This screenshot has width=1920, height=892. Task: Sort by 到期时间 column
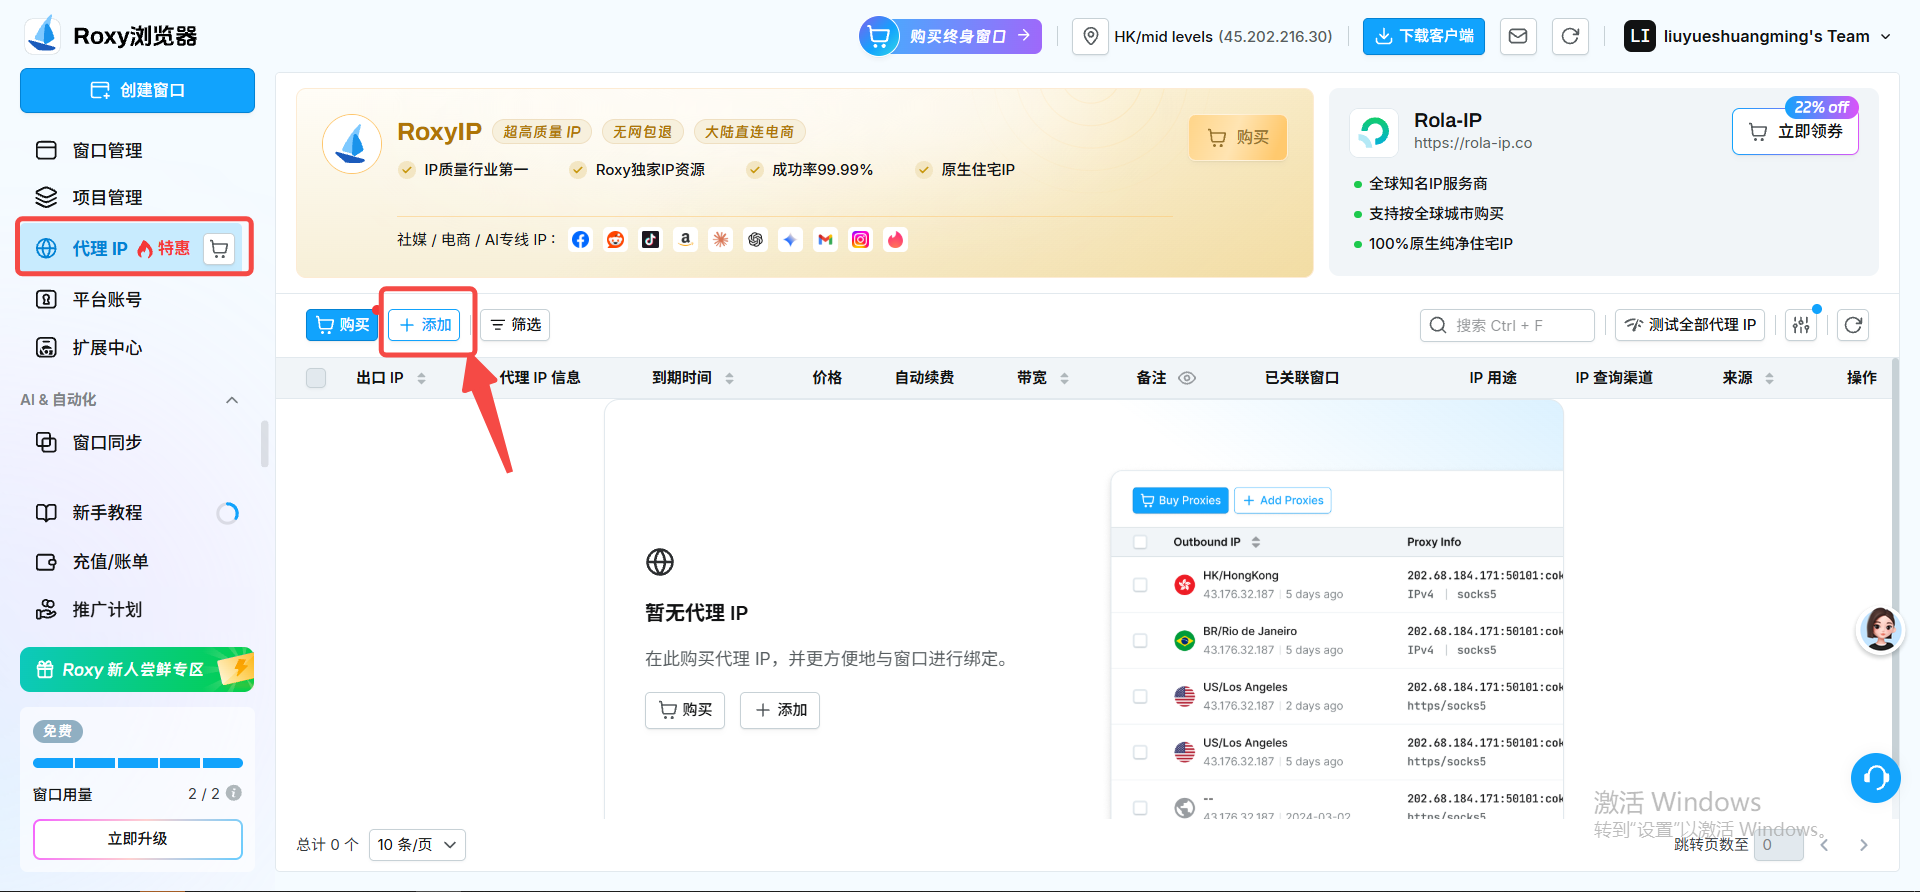tap(730, 378)
